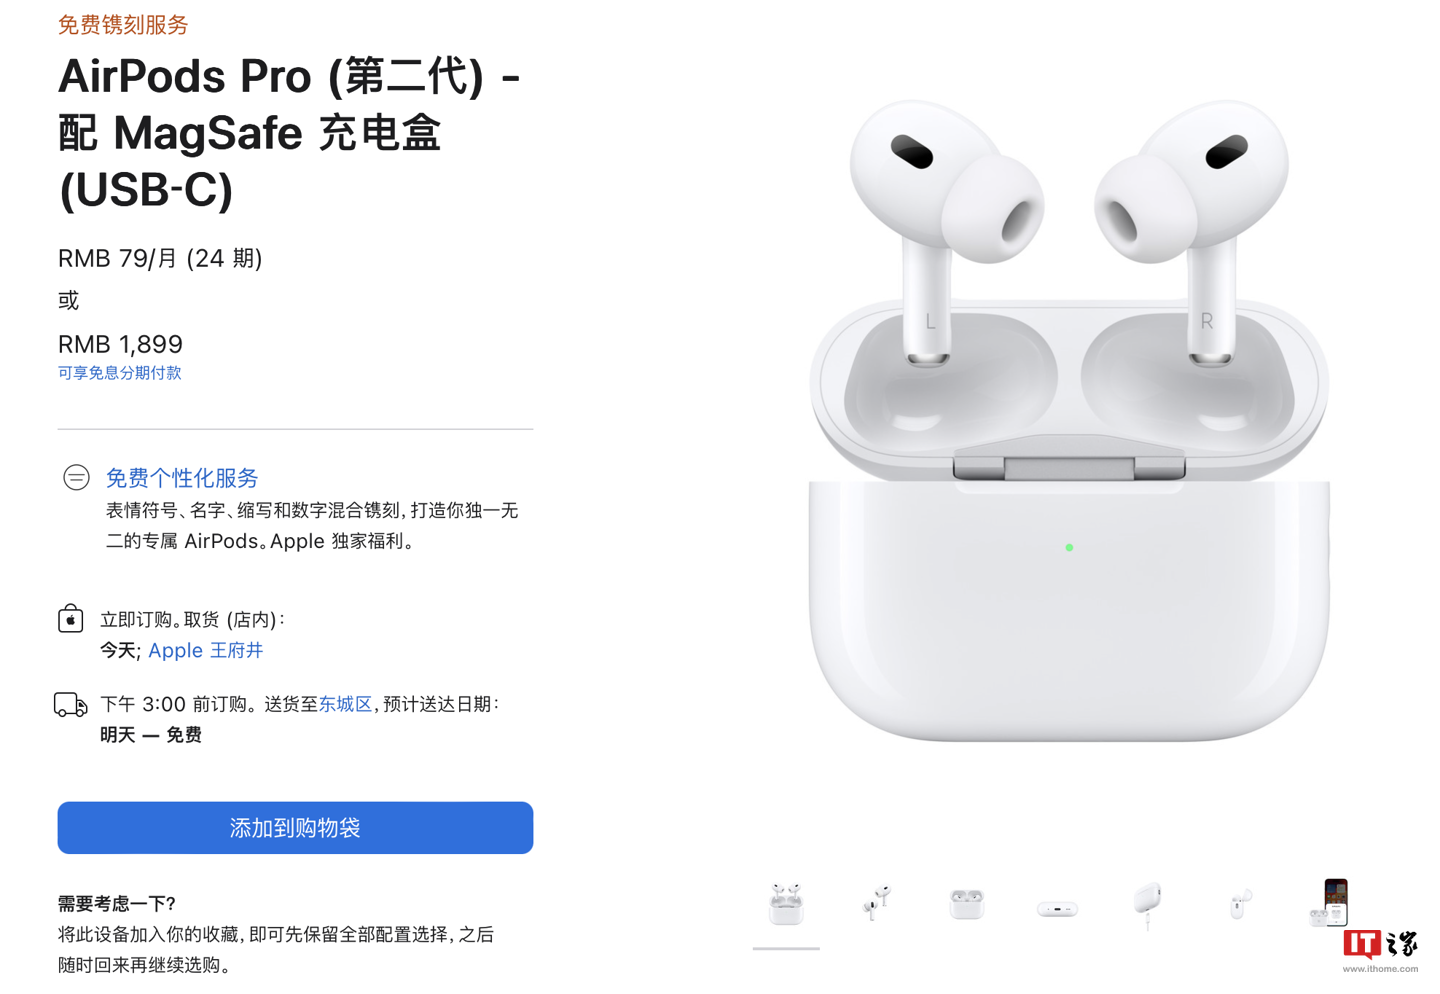Open the 免费个性化服务 link

point(182,478)
